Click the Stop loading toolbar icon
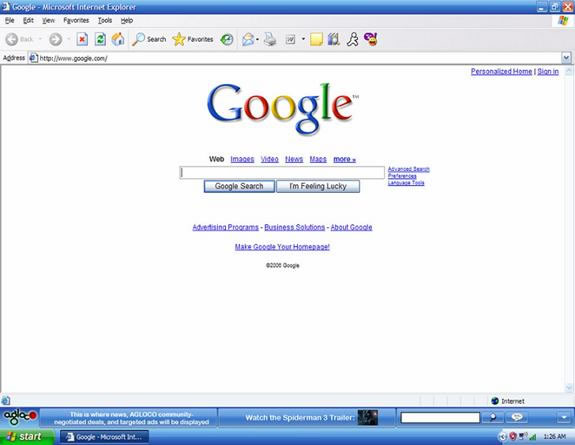This screenshot has height=445, width=575. click(x=82, y=39)
